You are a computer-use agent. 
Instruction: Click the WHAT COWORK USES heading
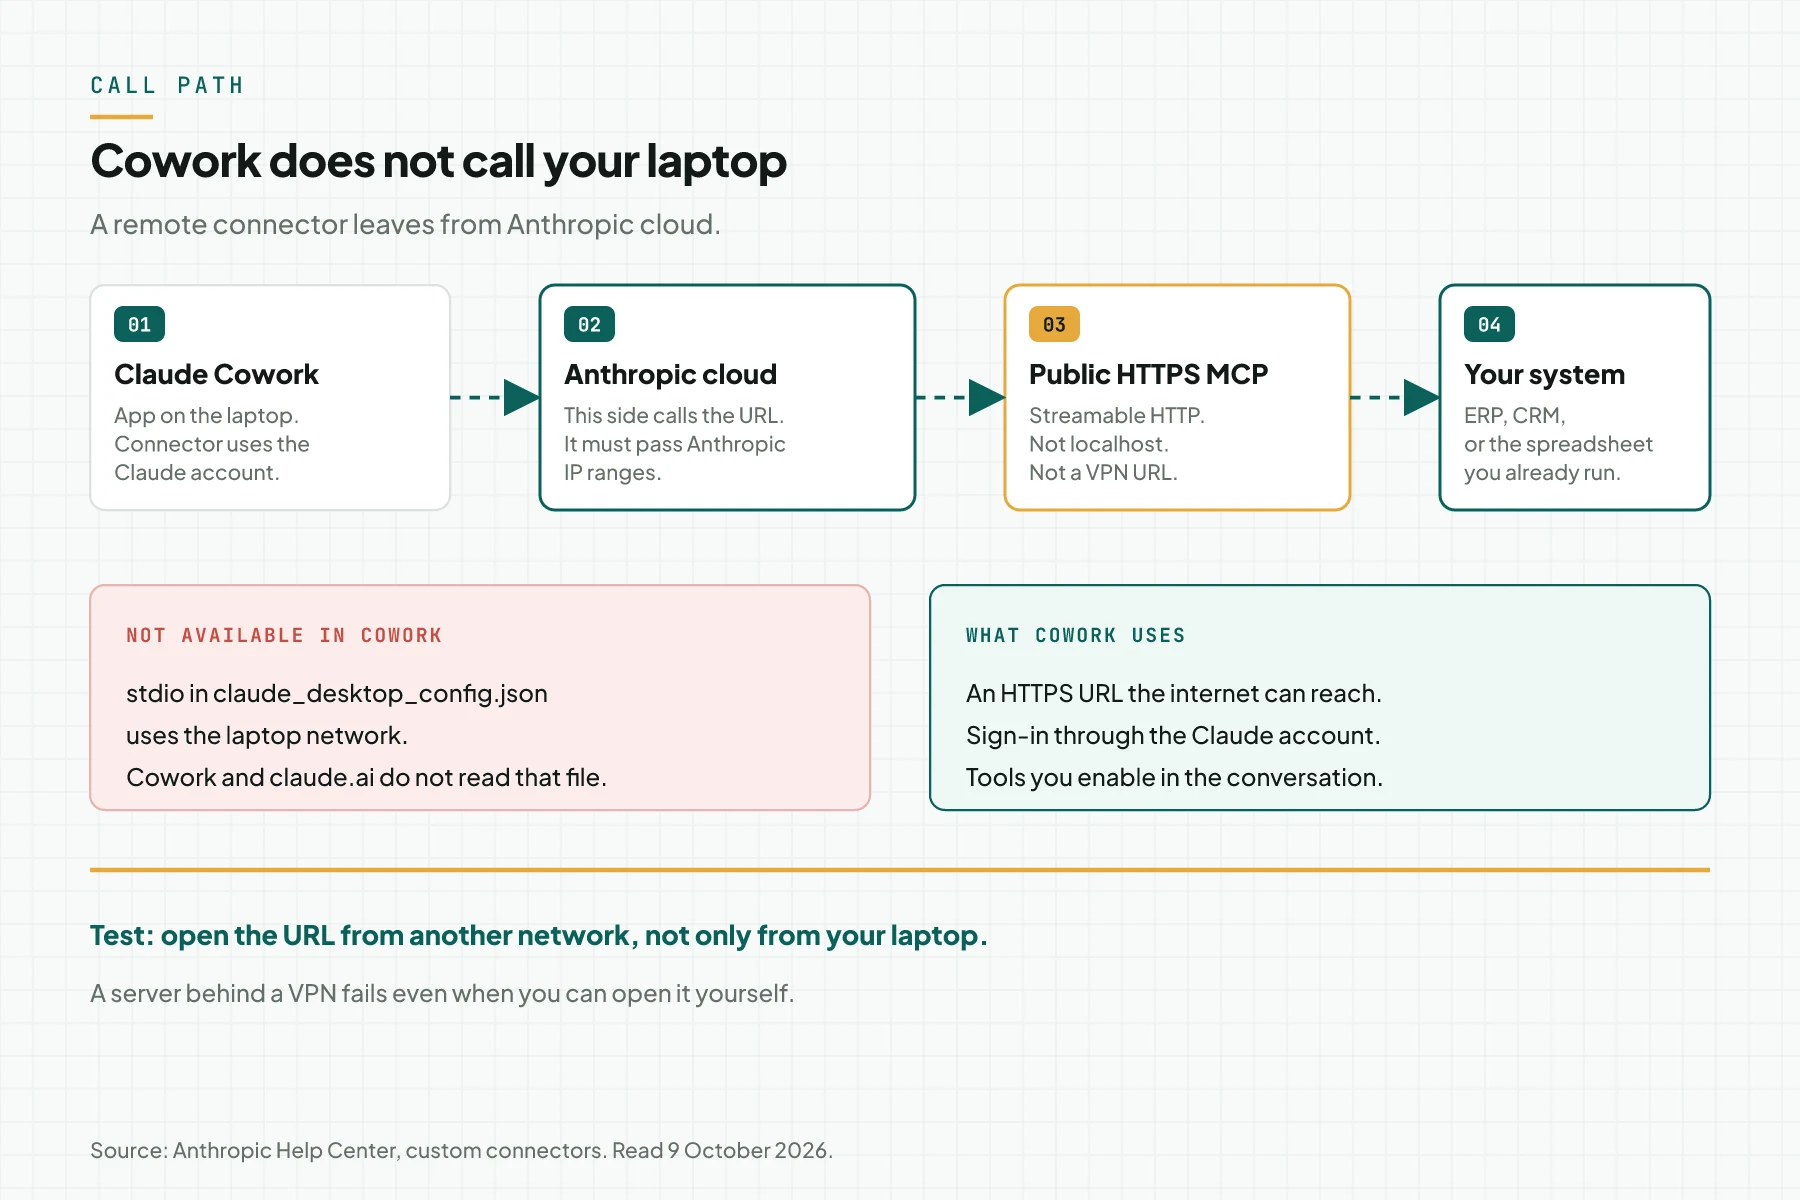1075,635
